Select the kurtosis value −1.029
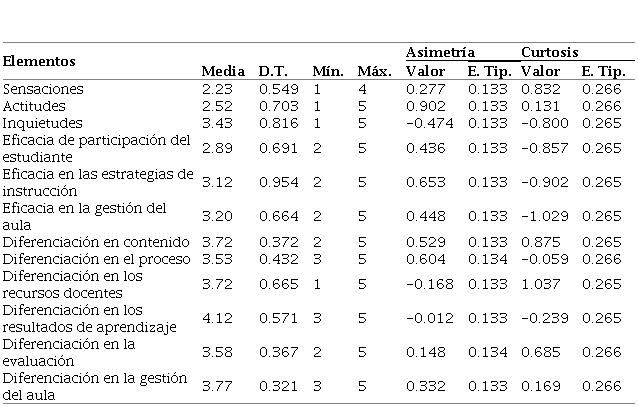638x407 pixels. [542, 216]
